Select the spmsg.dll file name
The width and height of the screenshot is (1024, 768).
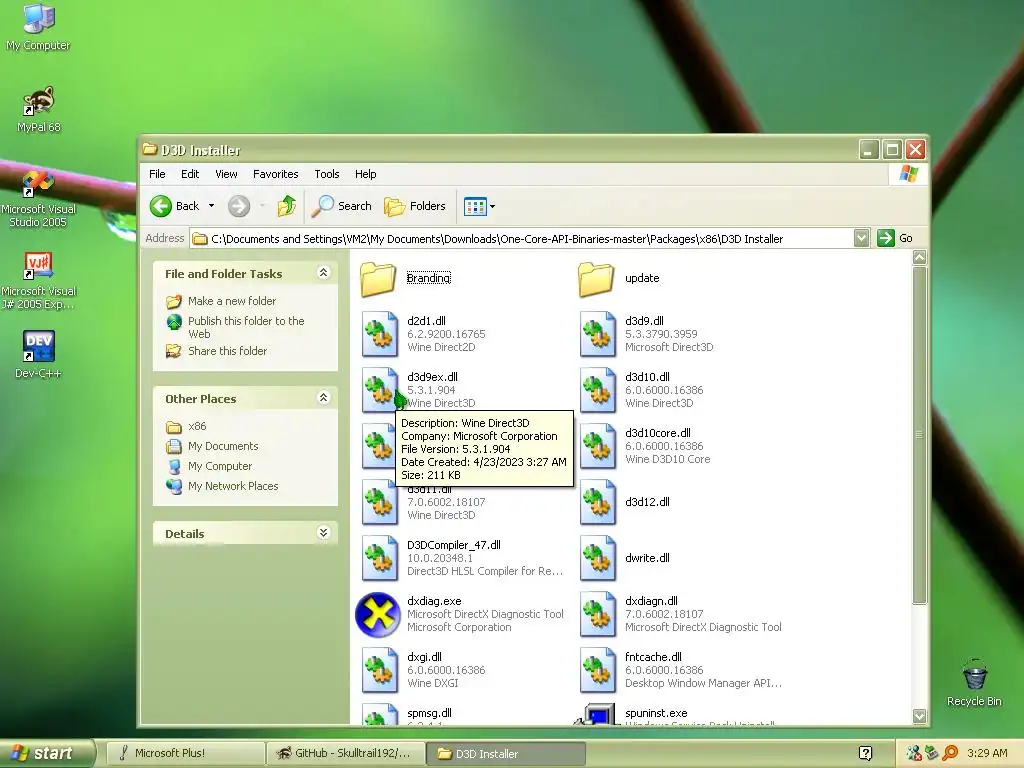(x=429, y=713)
